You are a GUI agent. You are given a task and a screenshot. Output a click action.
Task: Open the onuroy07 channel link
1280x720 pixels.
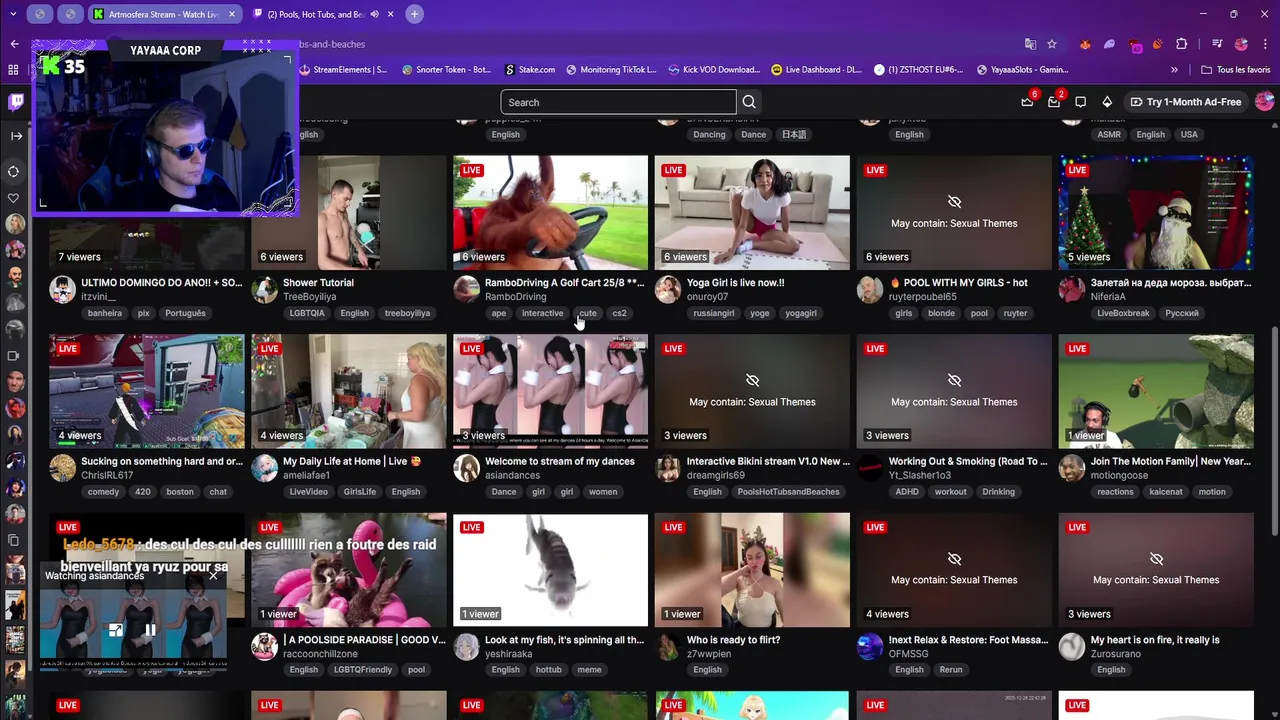point(707,297)
